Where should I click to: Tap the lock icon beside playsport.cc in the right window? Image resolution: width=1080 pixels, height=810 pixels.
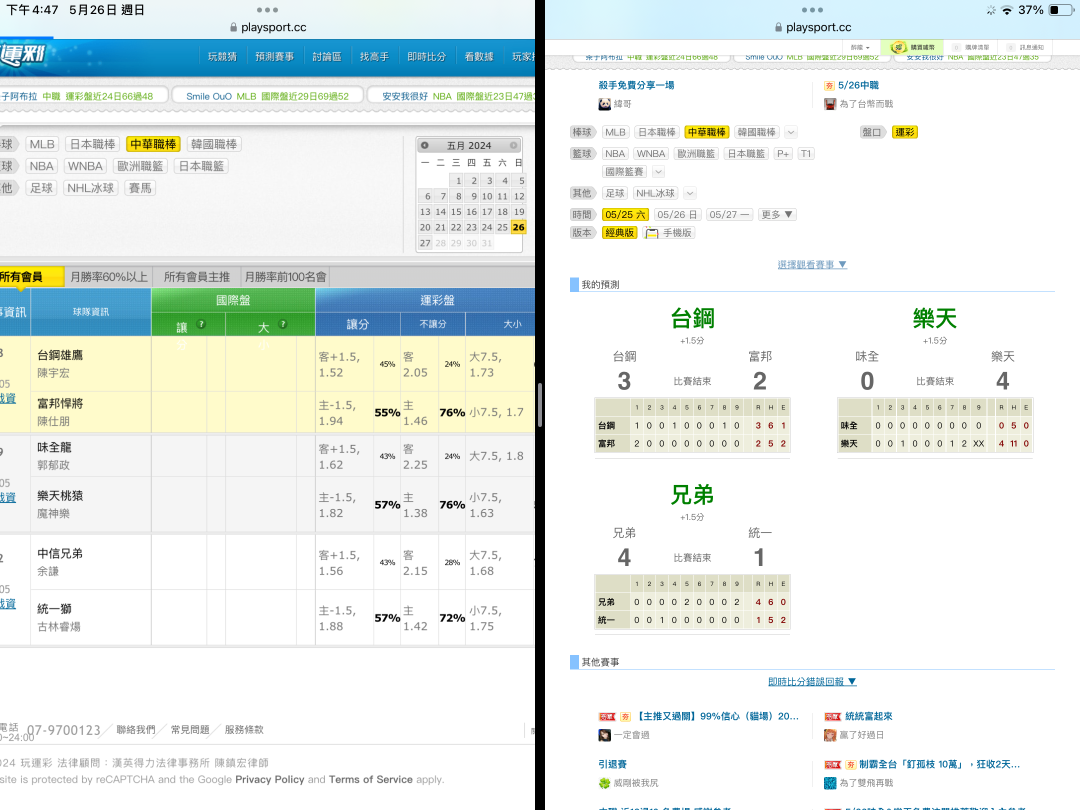779,28
